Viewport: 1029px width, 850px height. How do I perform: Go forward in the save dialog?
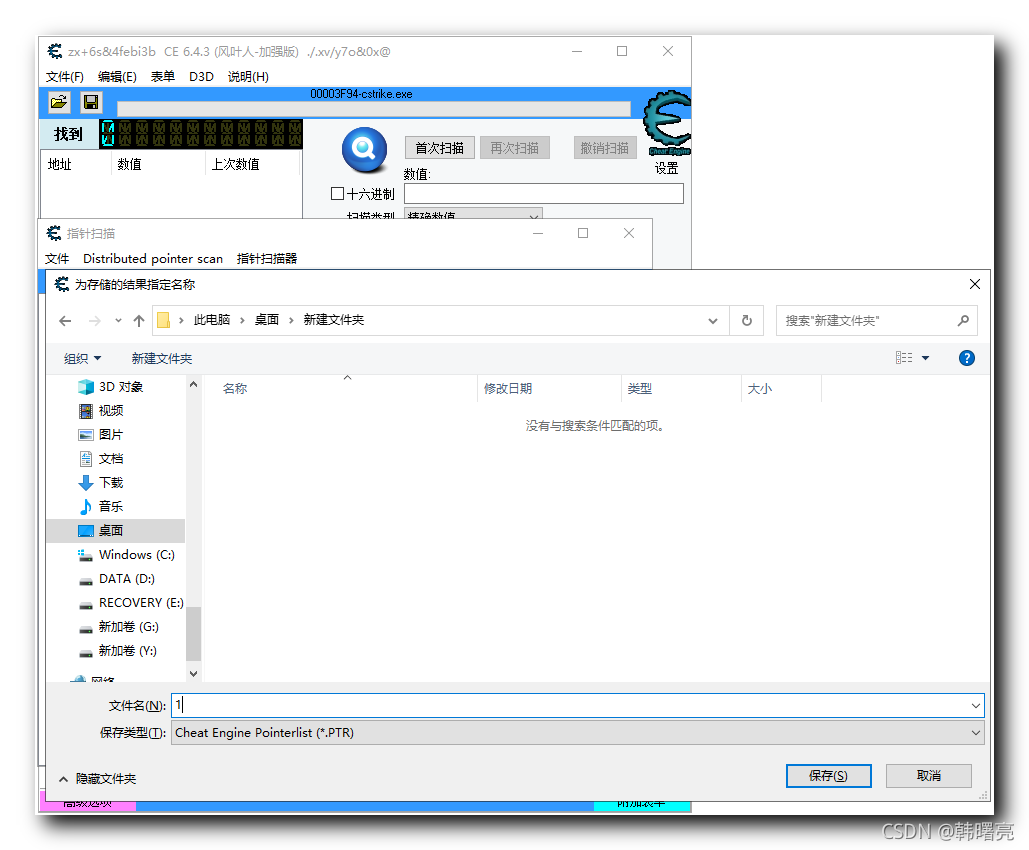pos(94,321)
